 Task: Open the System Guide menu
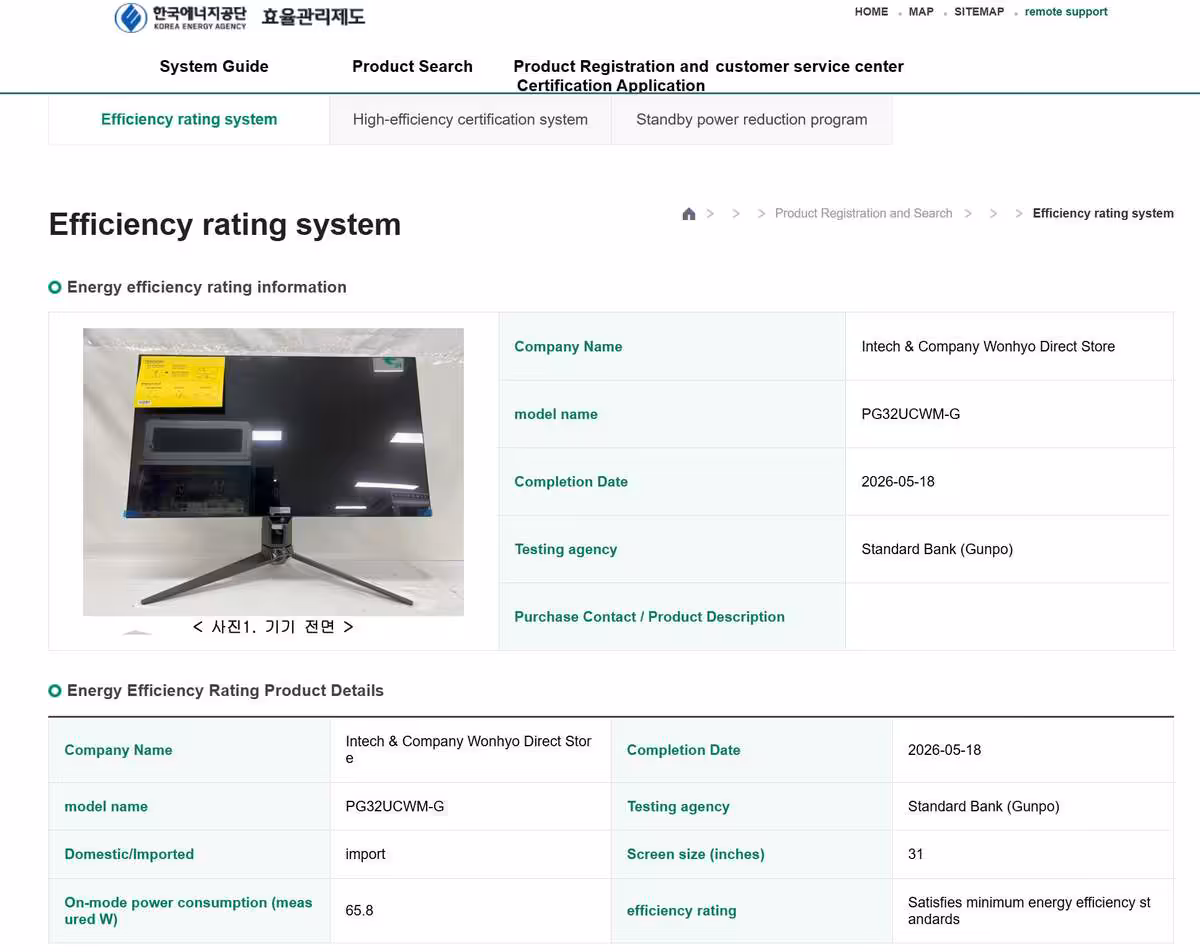(214, 67)
